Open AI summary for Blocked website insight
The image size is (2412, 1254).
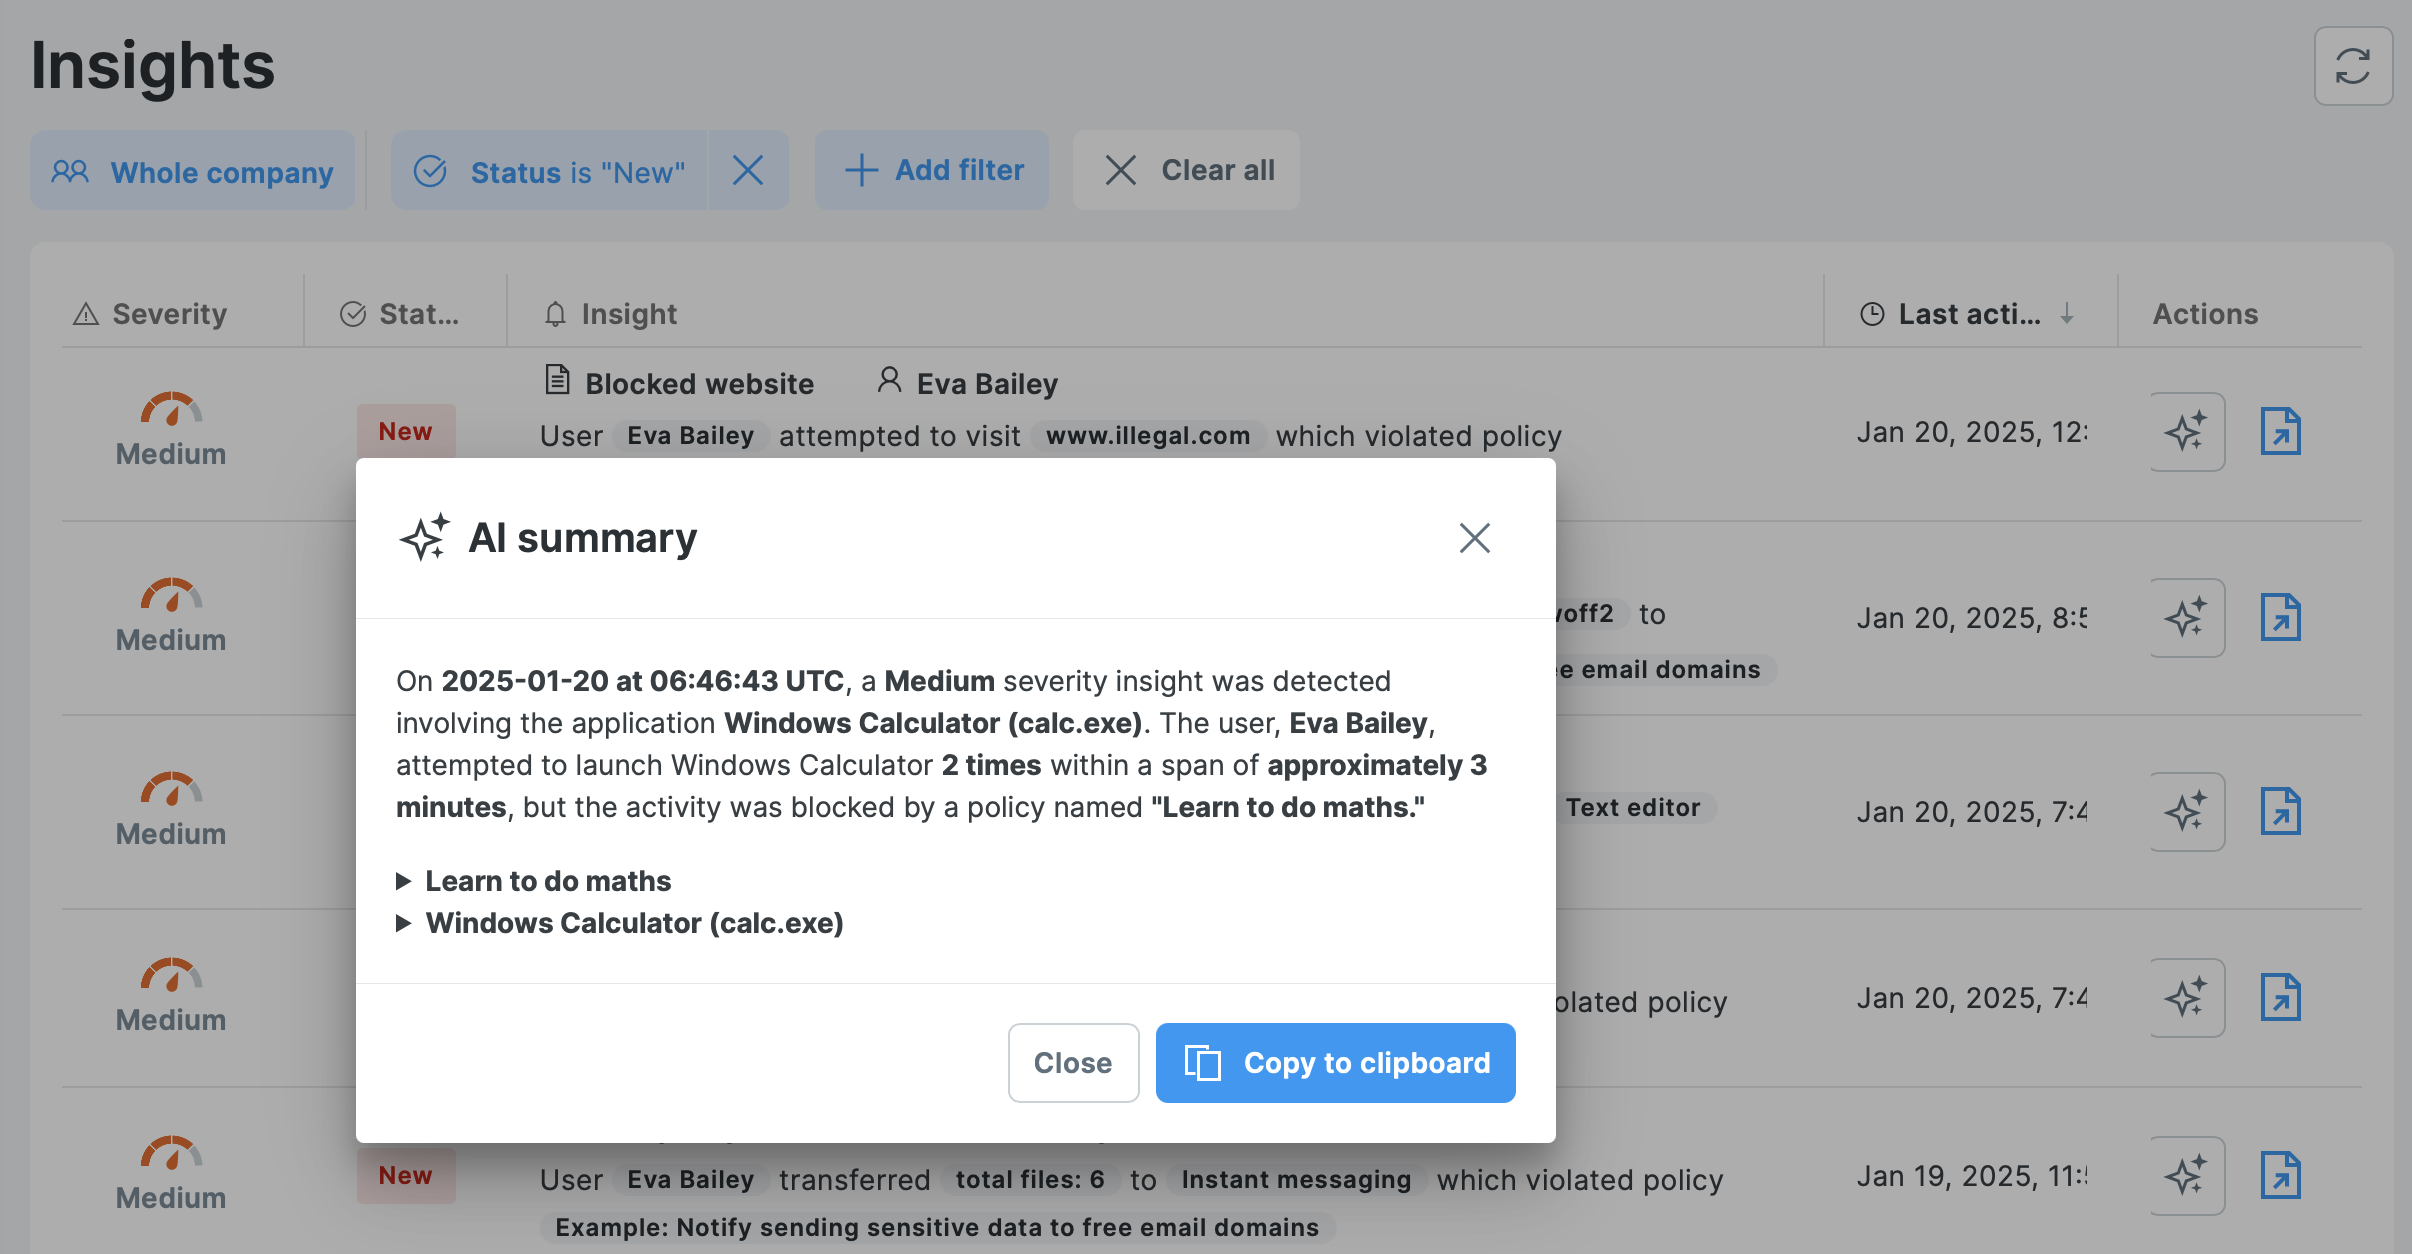point(2187,432)
